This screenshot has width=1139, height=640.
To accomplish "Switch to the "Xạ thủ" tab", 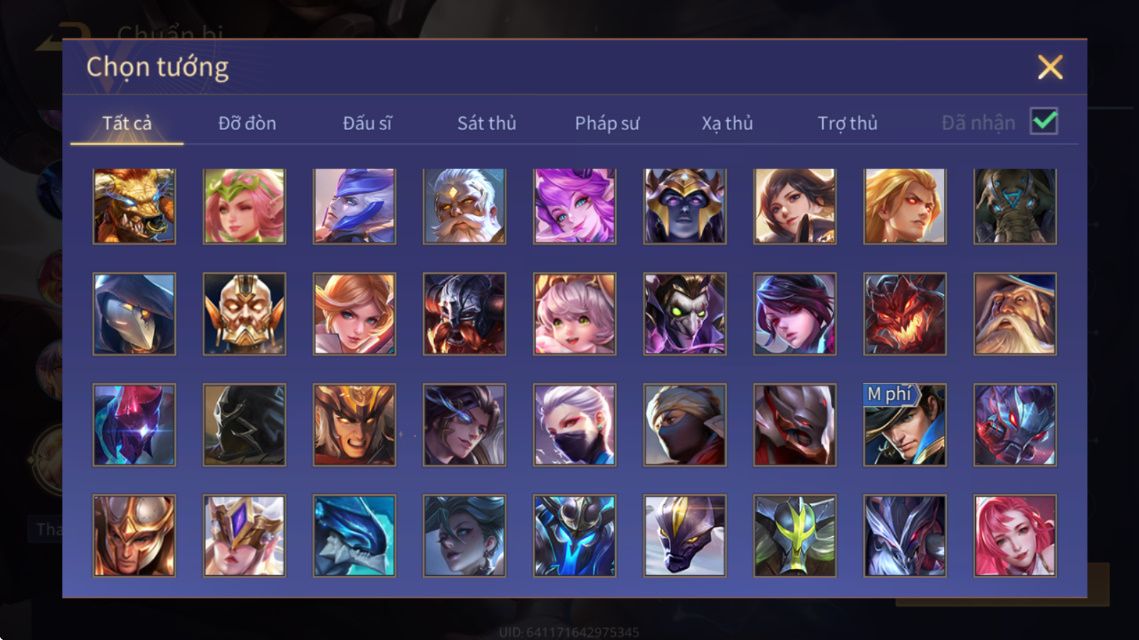I will 727,123.
